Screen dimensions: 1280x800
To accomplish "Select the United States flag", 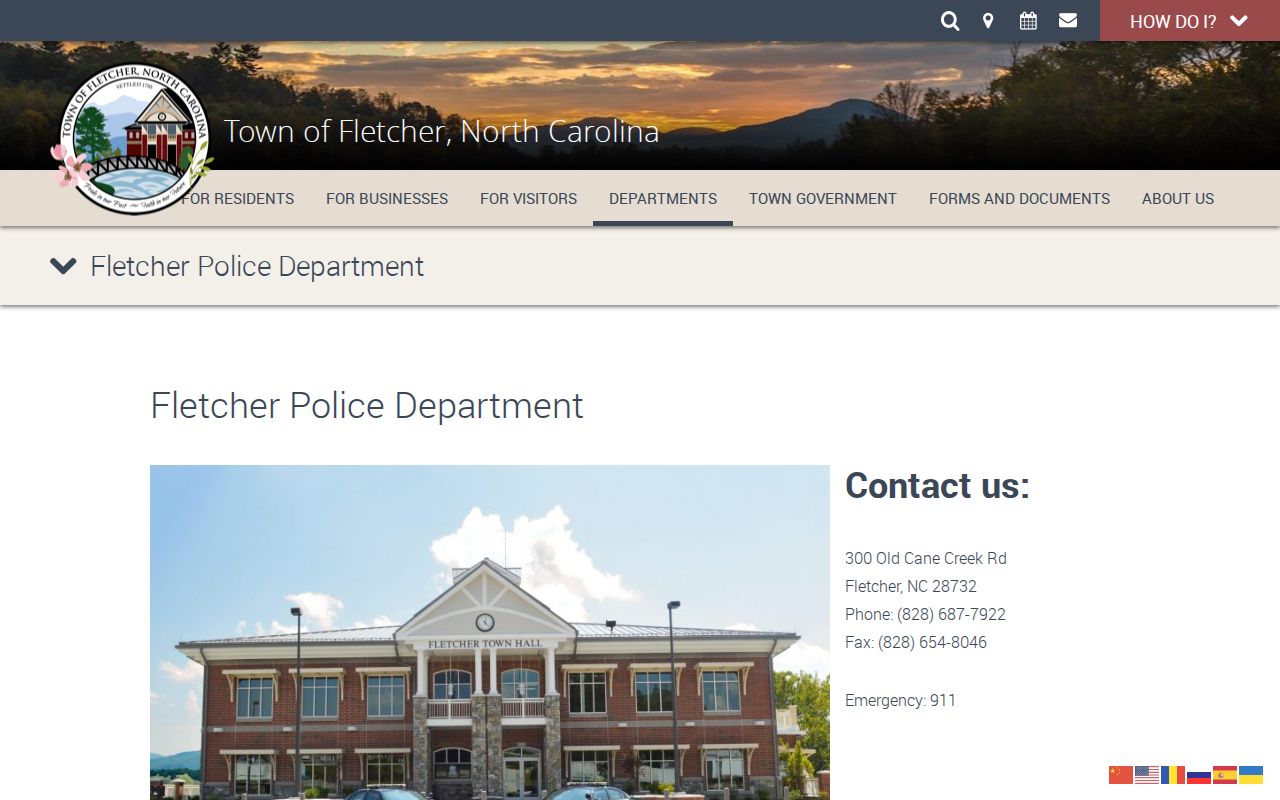I will [1147, 775].
